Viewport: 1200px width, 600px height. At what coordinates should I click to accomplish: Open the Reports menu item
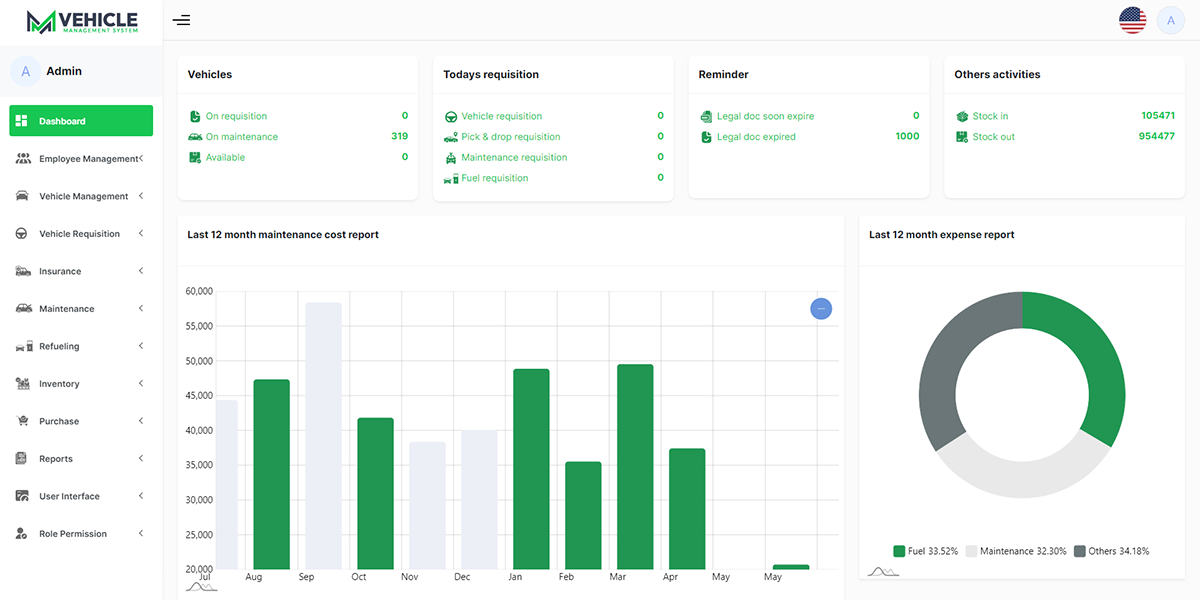click(x=56, y=459)
